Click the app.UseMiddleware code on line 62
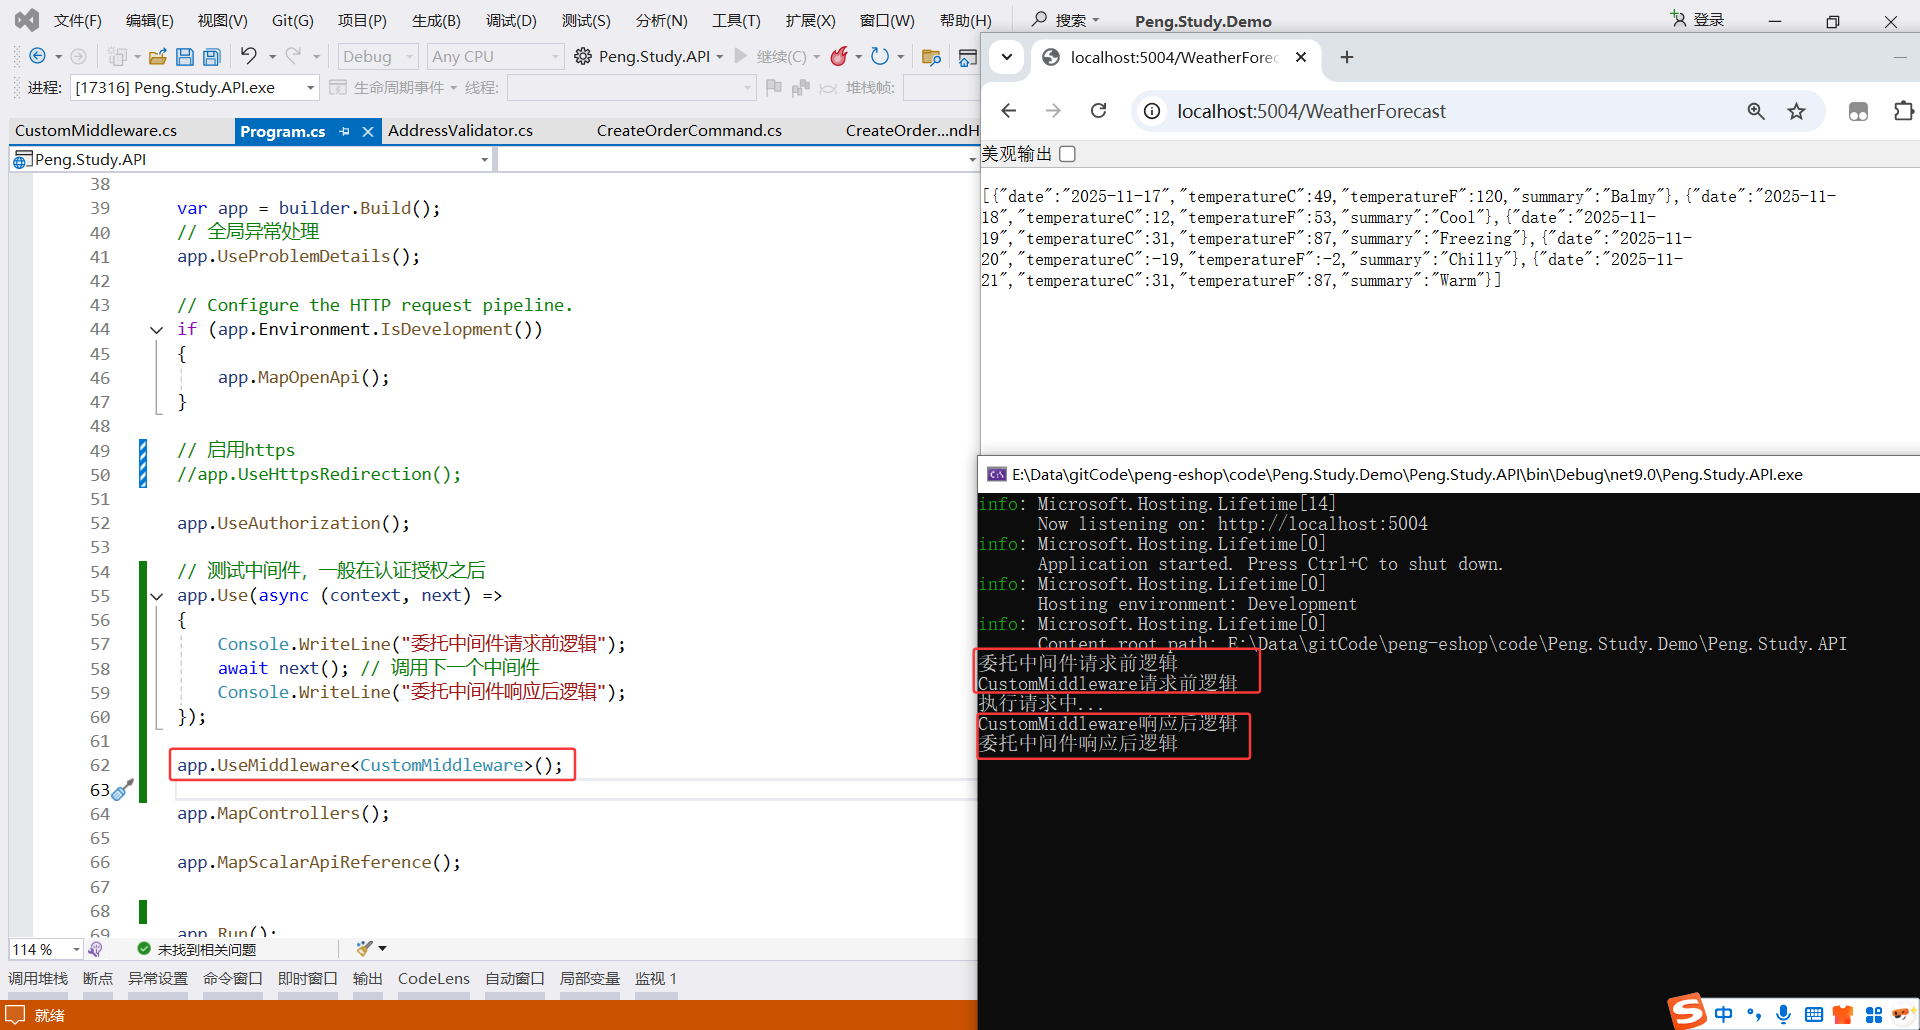 pos(370,766)
